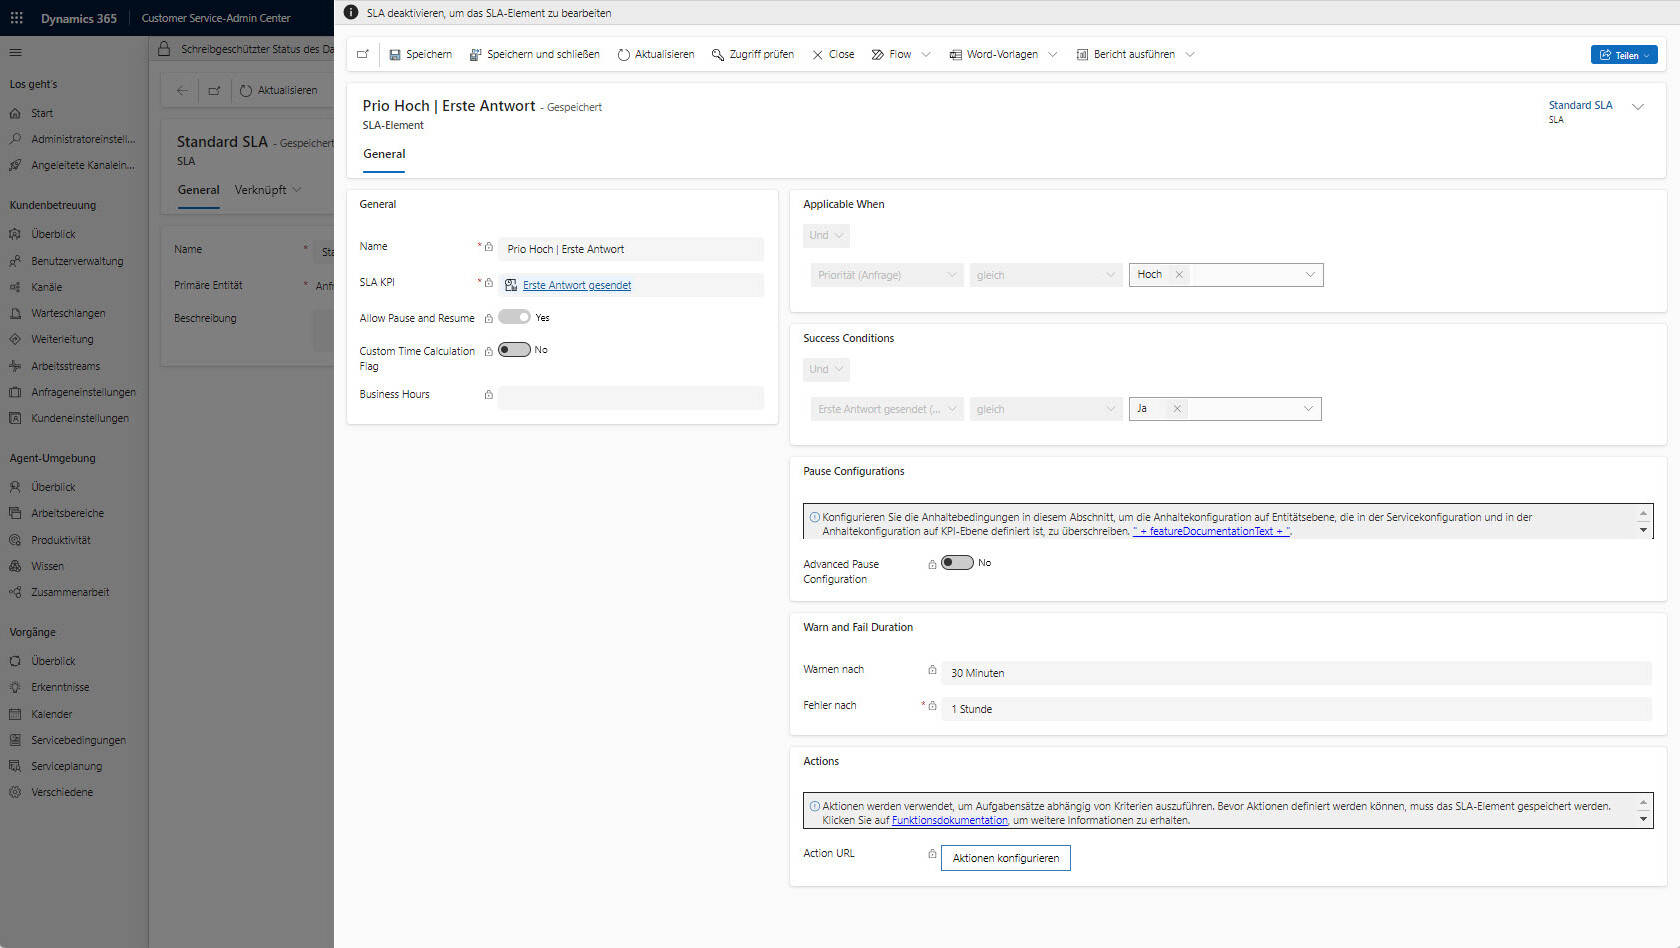Click the Aktualisieren refresh icon in toolbar
Screen dimensions: 1680x948
624,55
